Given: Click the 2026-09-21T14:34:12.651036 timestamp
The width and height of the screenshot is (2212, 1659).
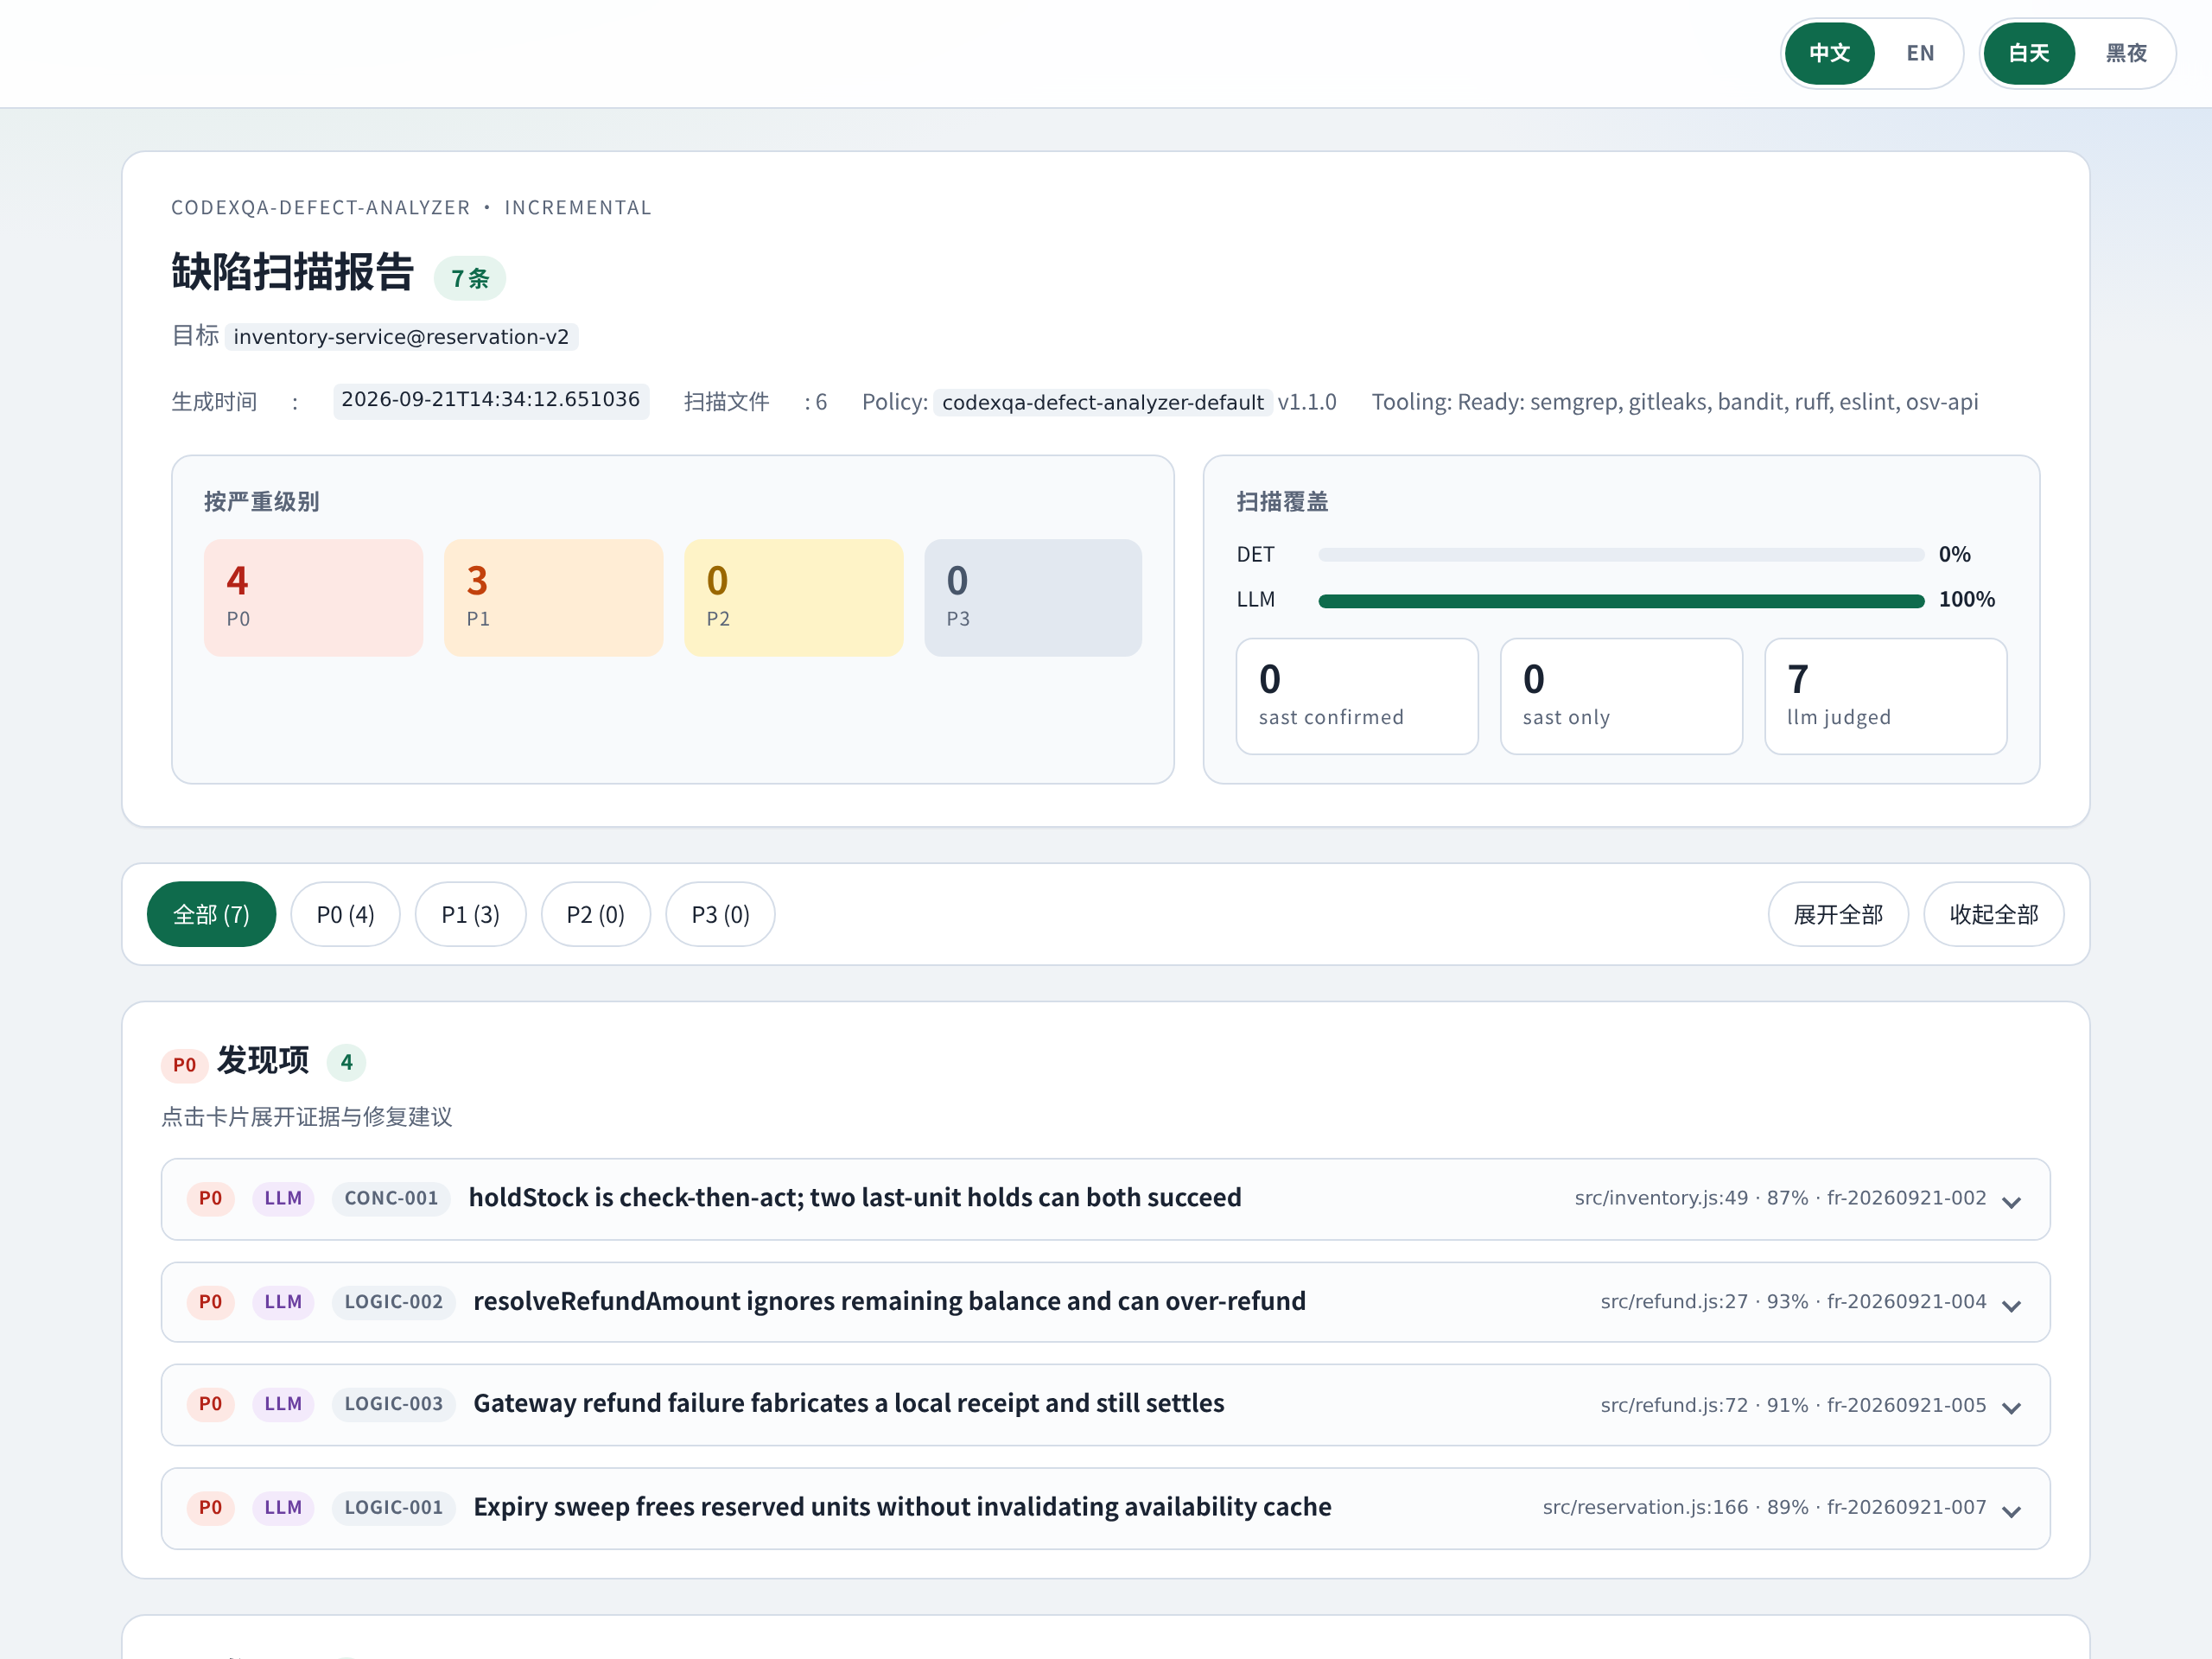Looking at the screenshot, I should 490,400.
